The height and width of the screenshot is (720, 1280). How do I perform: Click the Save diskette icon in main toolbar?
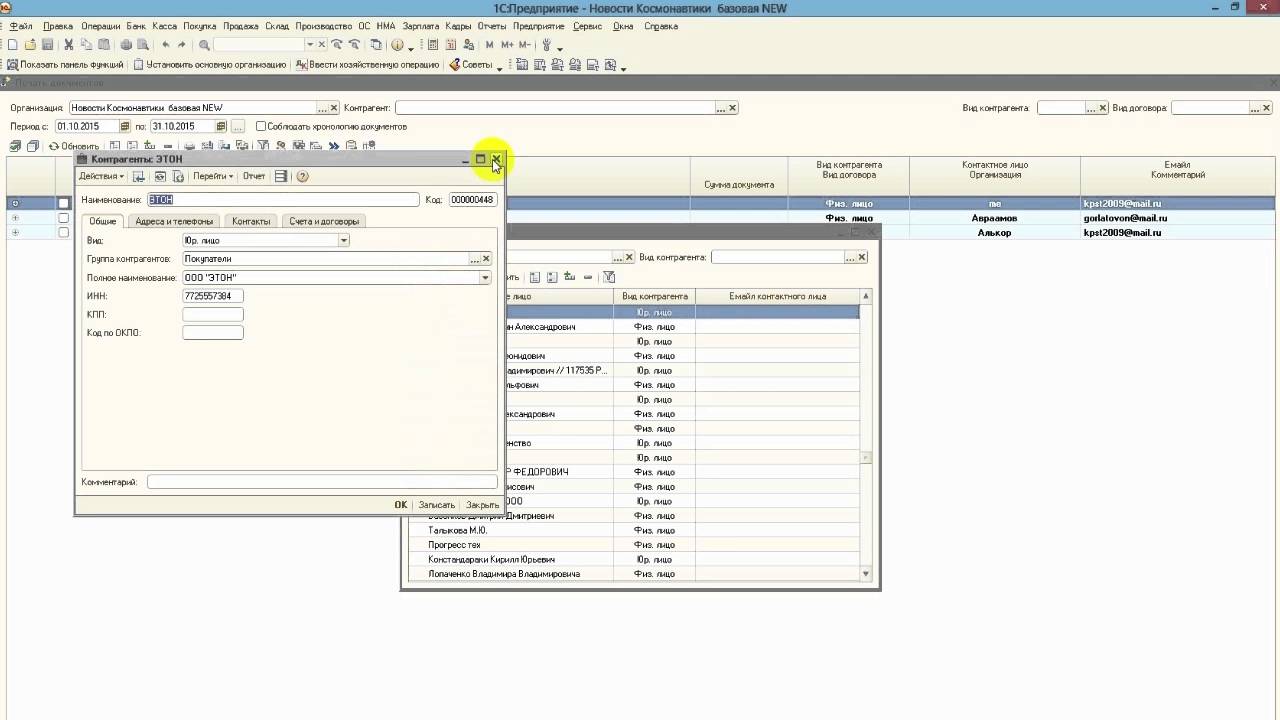point(47,45)
